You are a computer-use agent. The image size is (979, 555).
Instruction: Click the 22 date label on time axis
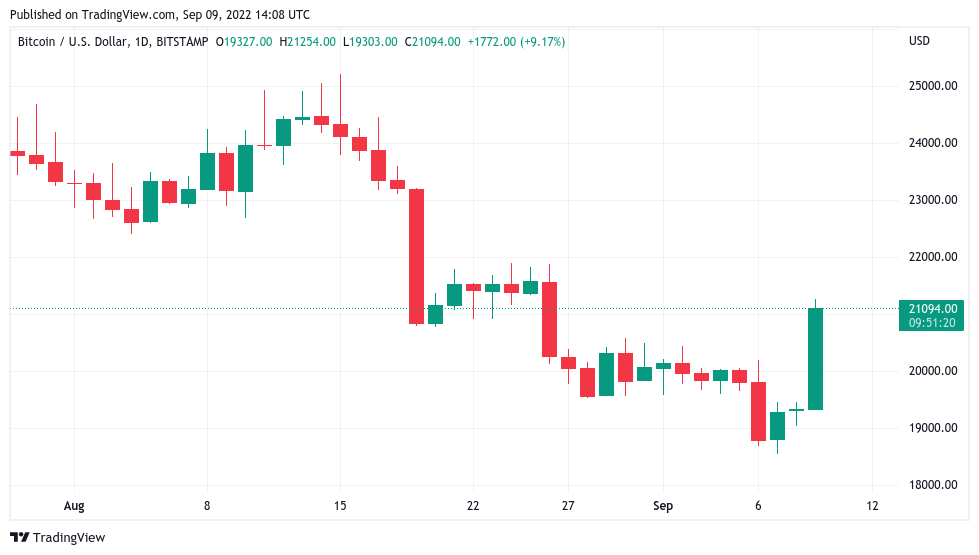tap(473, 506)
